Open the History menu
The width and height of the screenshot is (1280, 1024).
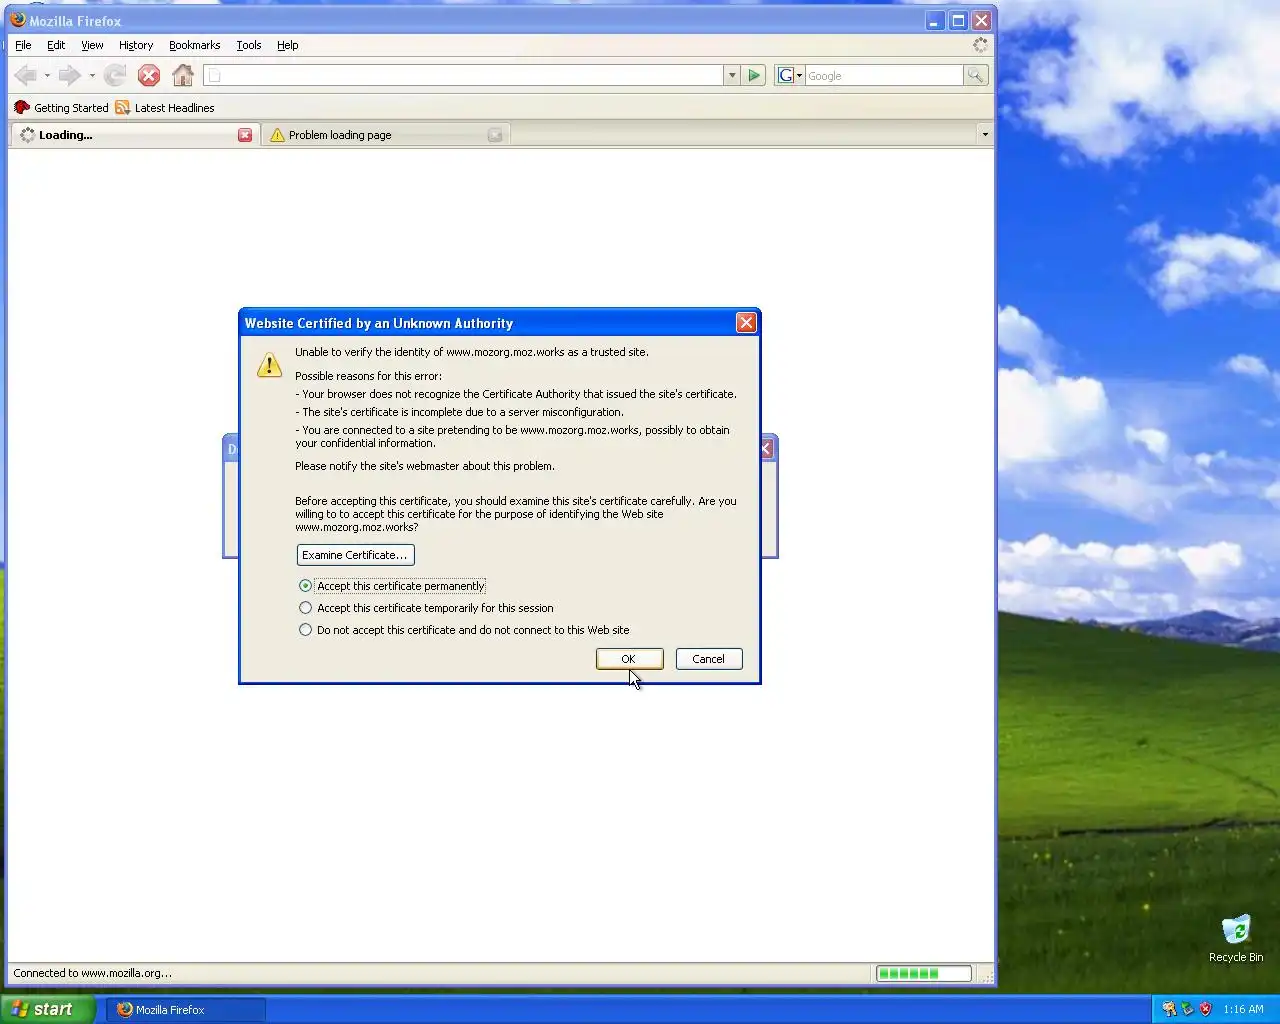(x=136, y=45)
